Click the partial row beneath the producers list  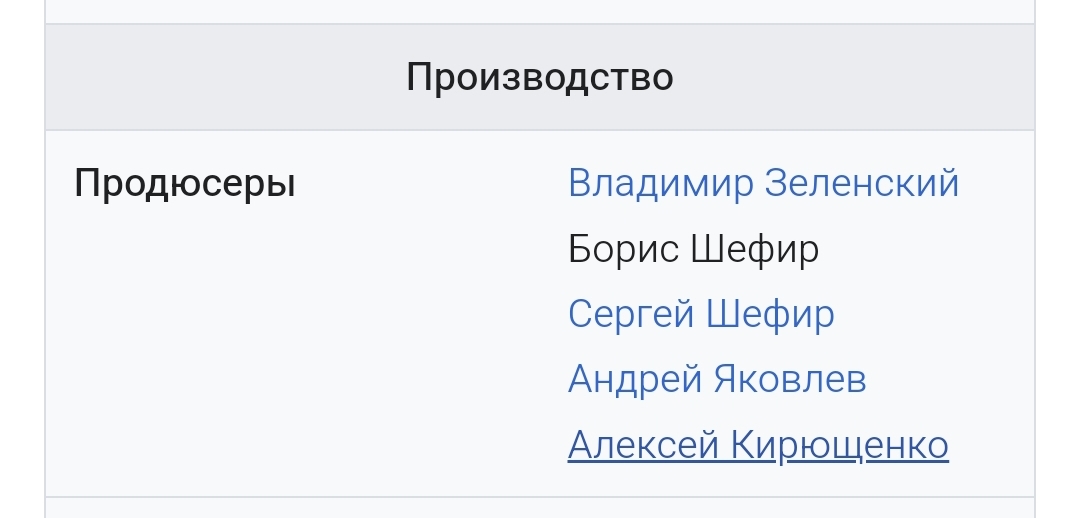539,508
